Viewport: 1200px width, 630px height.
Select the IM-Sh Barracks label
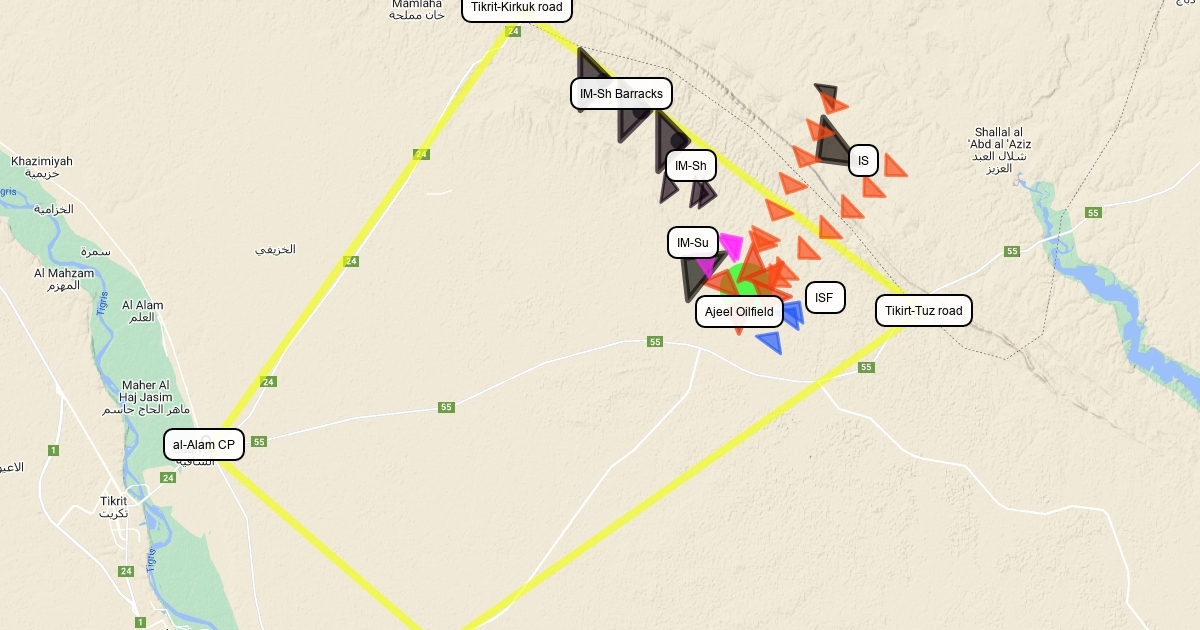click(621, 94)
